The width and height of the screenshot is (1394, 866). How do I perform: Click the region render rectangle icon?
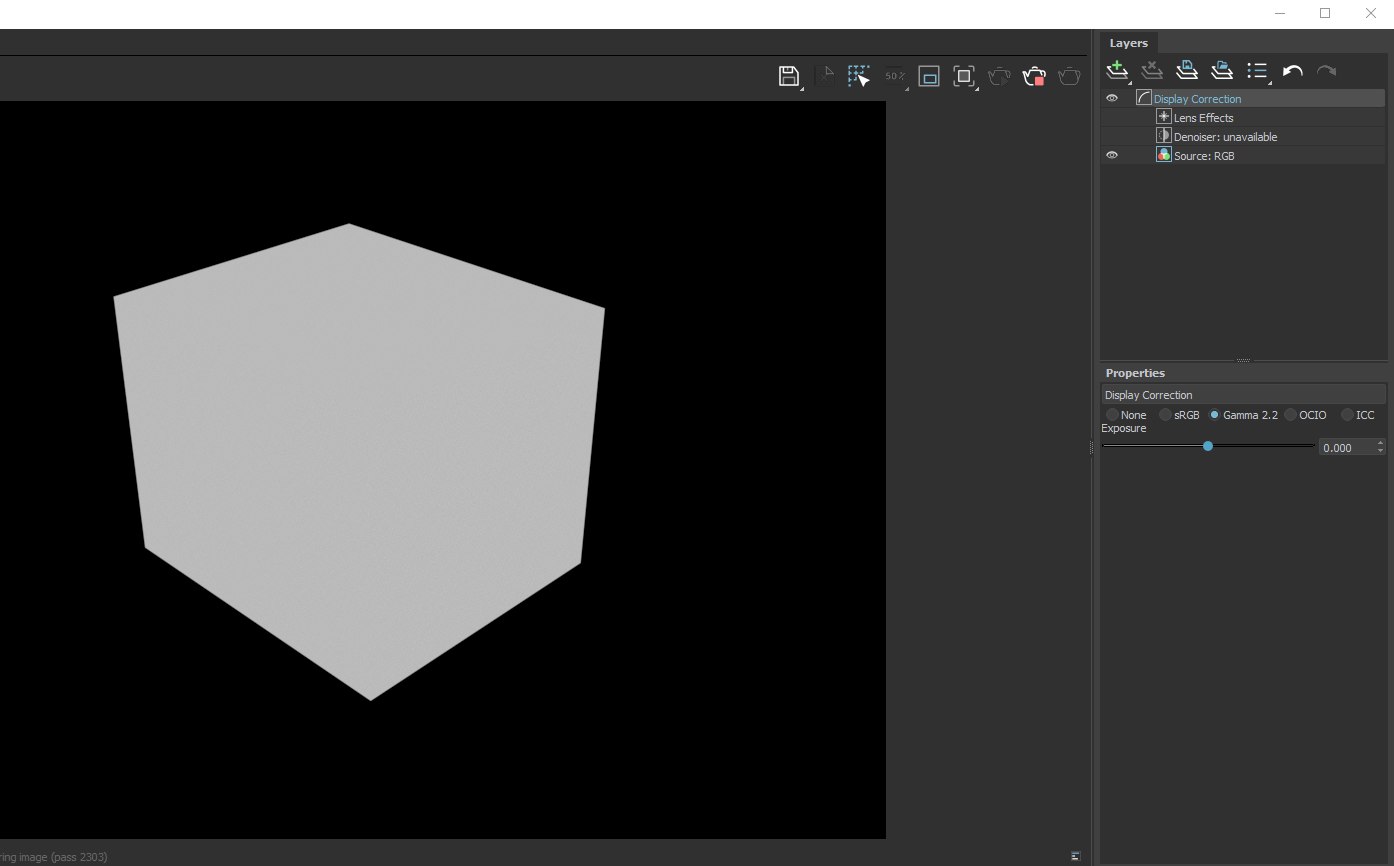(x=929, y=76)
